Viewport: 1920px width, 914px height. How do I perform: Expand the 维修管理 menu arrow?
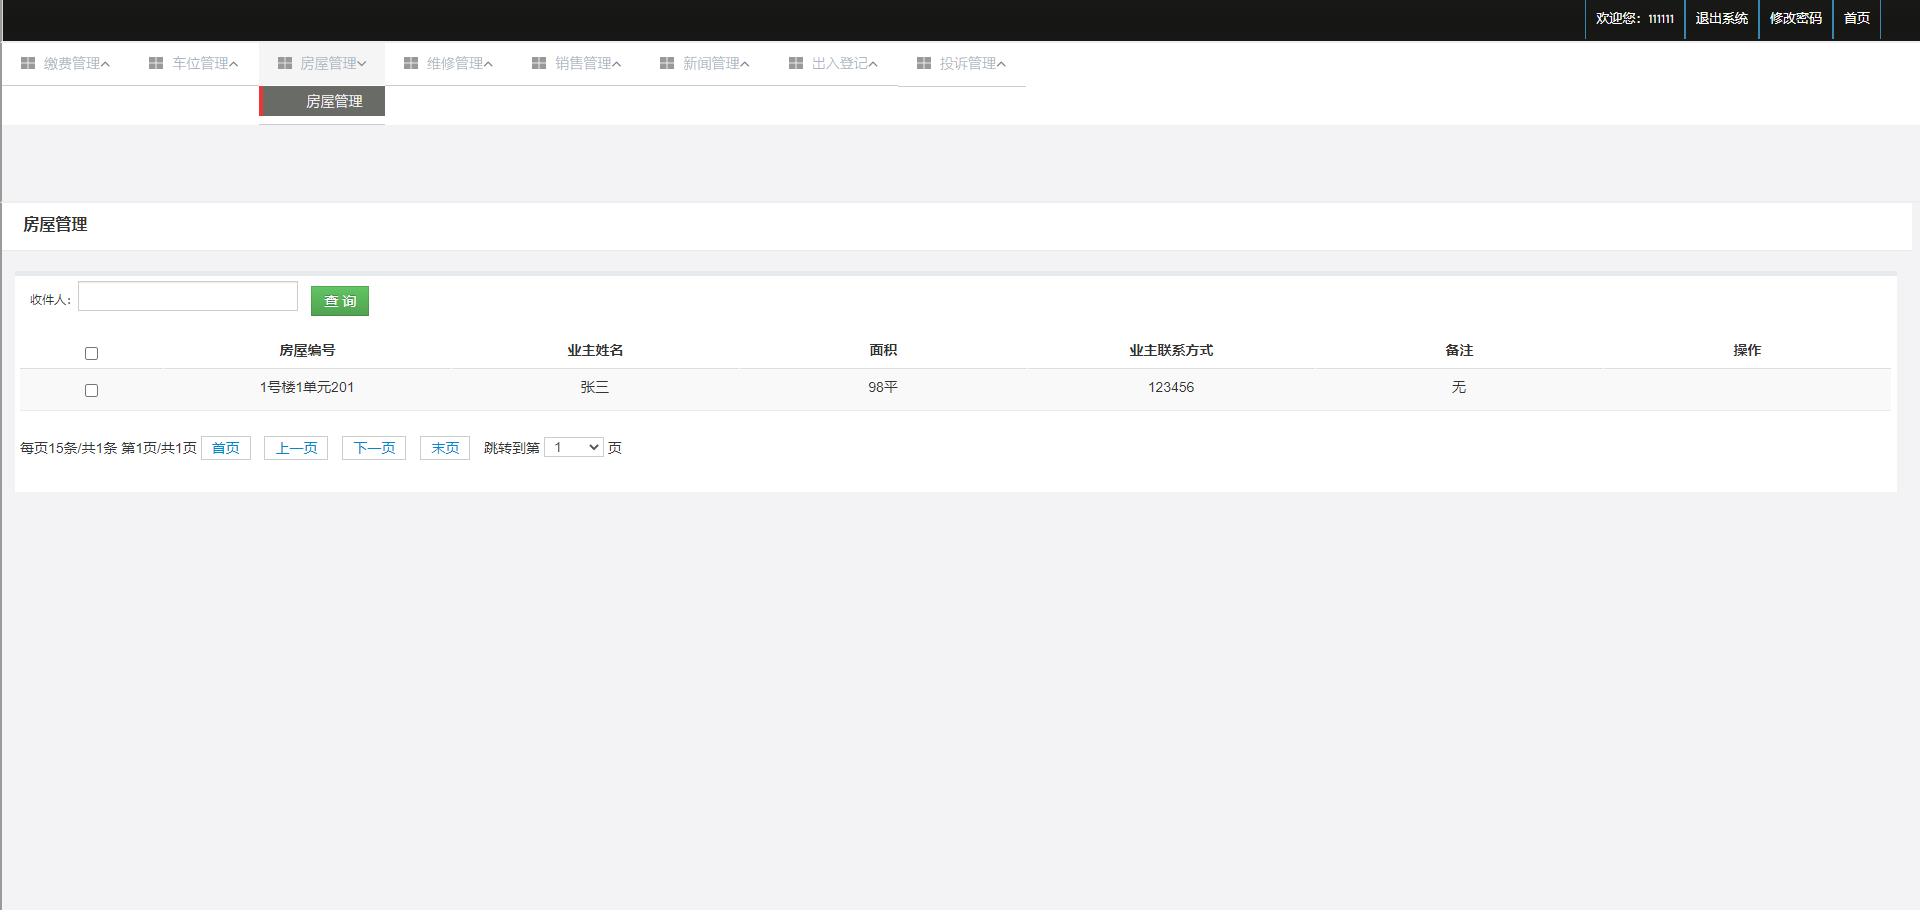coord(488,64)
